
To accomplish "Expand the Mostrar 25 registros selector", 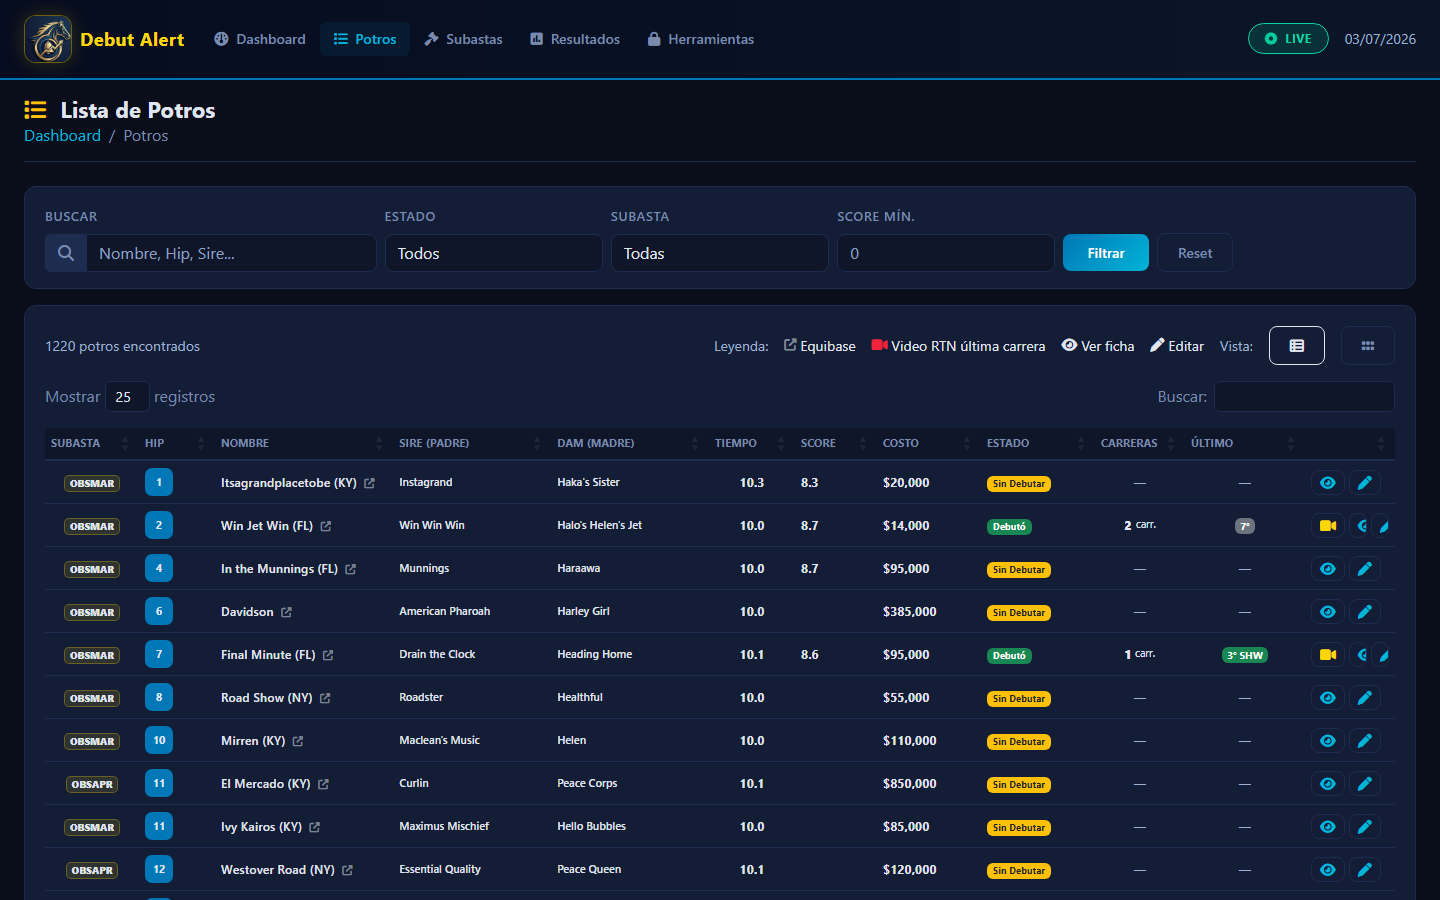I will 127,397.
